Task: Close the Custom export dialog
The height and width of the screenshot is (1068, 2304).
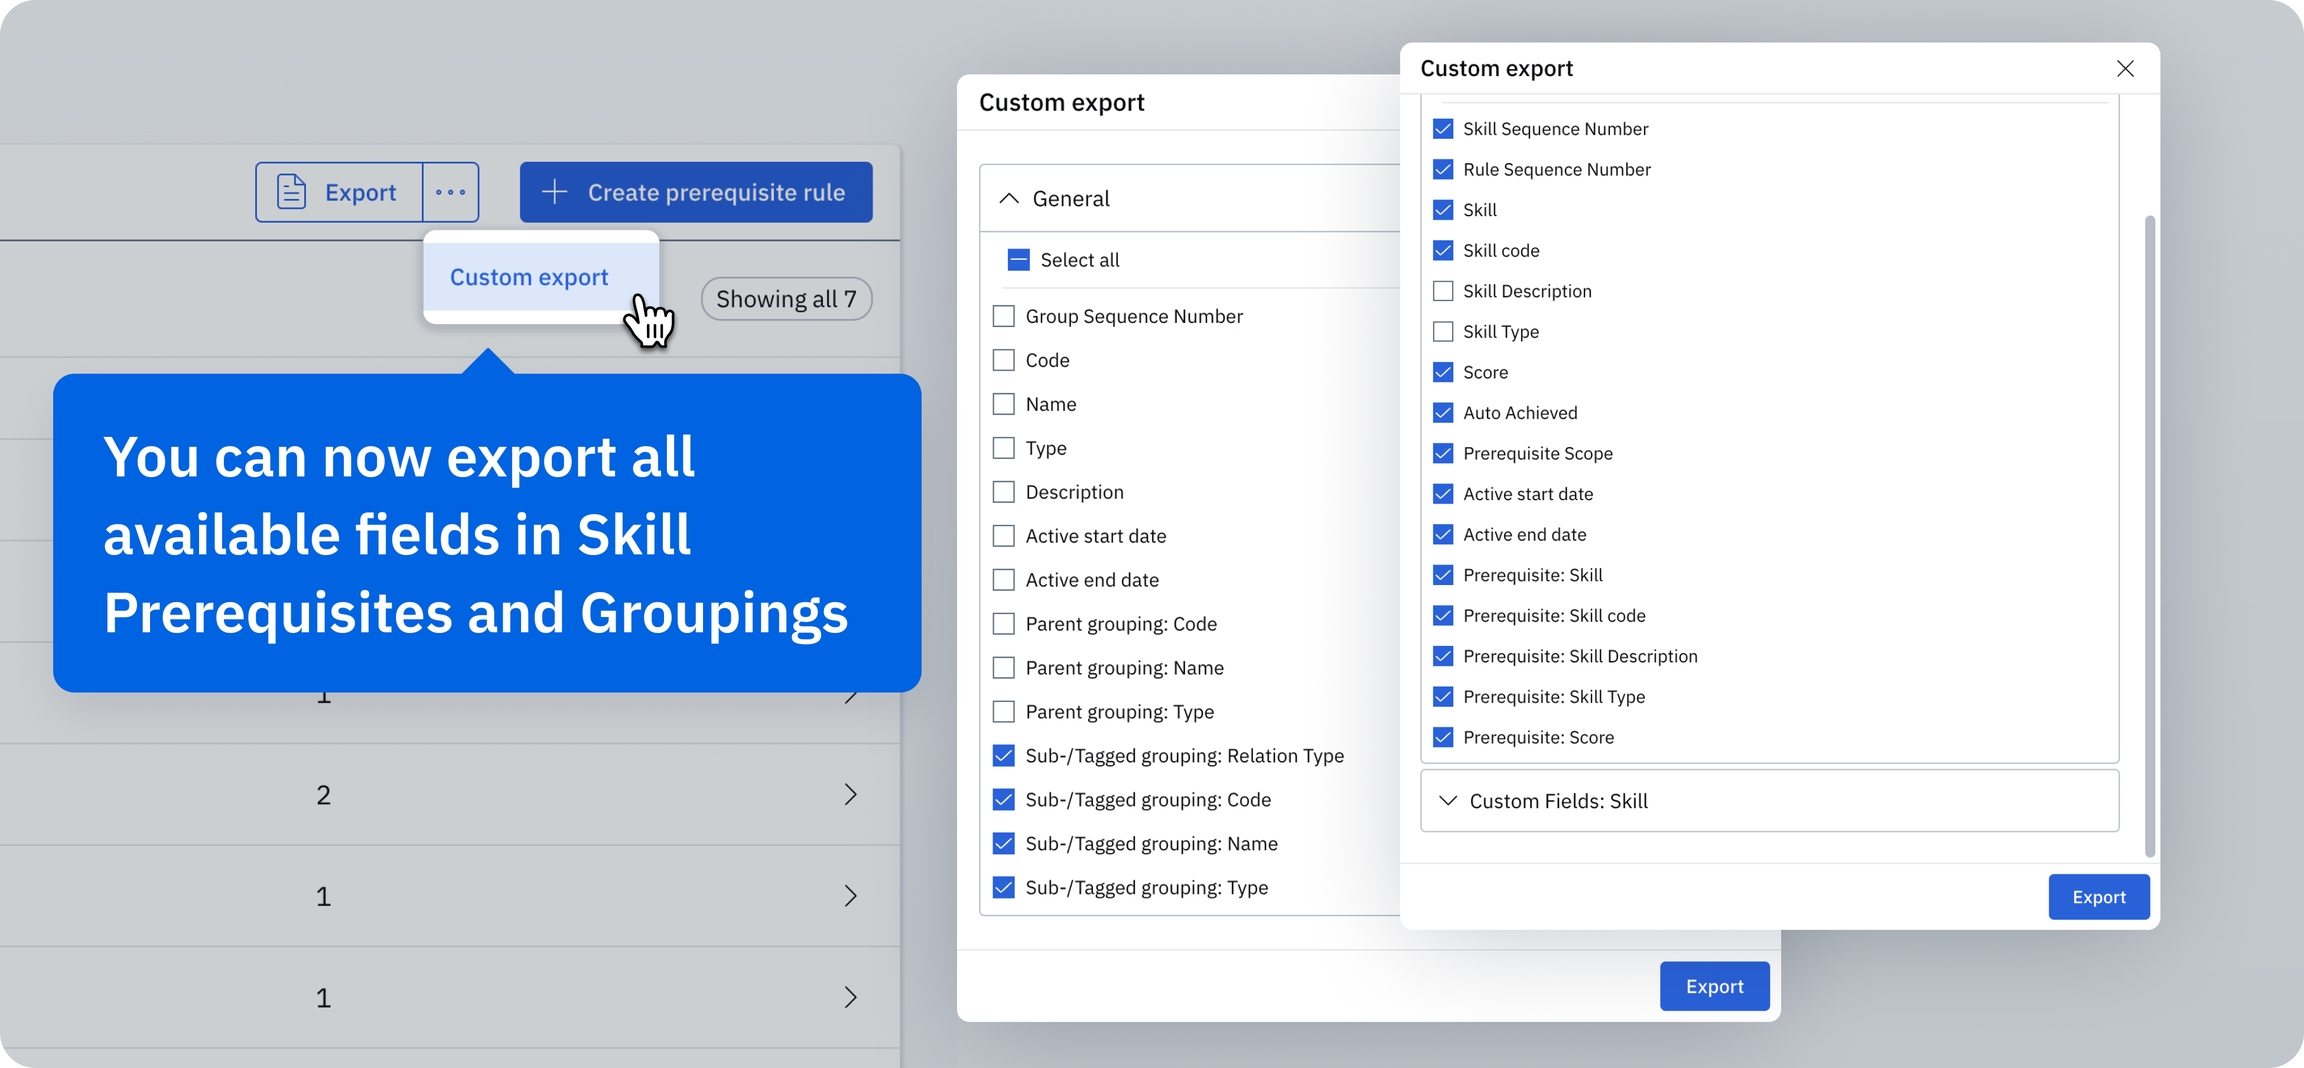Action: [2125, 68]
